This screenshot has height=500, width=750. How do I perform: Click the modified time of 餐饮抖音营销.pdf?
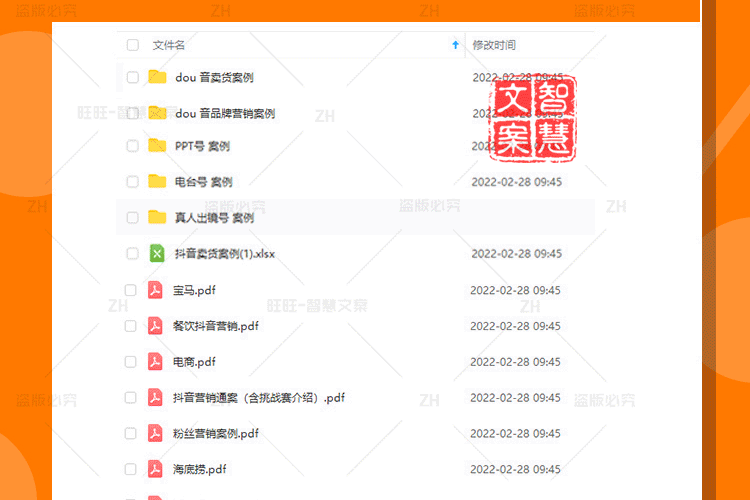click(515, 326)
